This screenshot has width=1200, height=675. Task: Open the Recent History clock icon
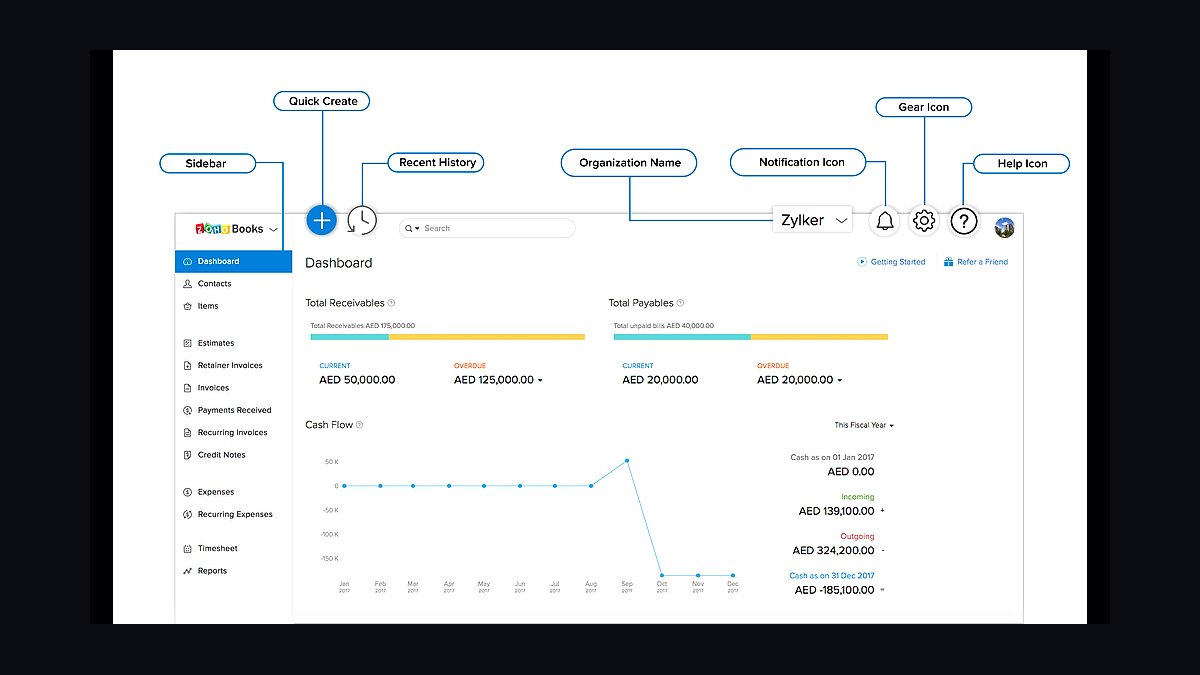click(x=362, y=220)
